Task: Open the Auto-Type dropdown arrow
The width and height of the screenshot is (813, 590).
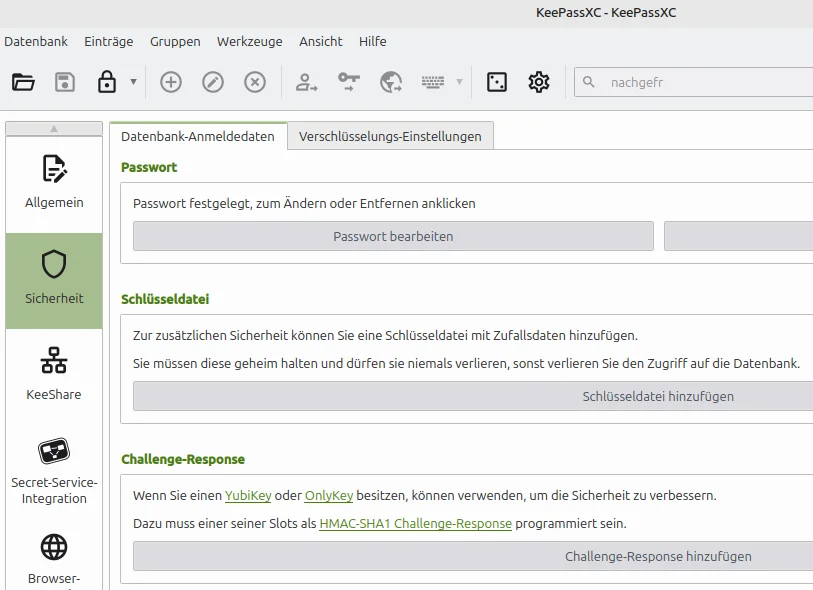Action: [459, 82]
